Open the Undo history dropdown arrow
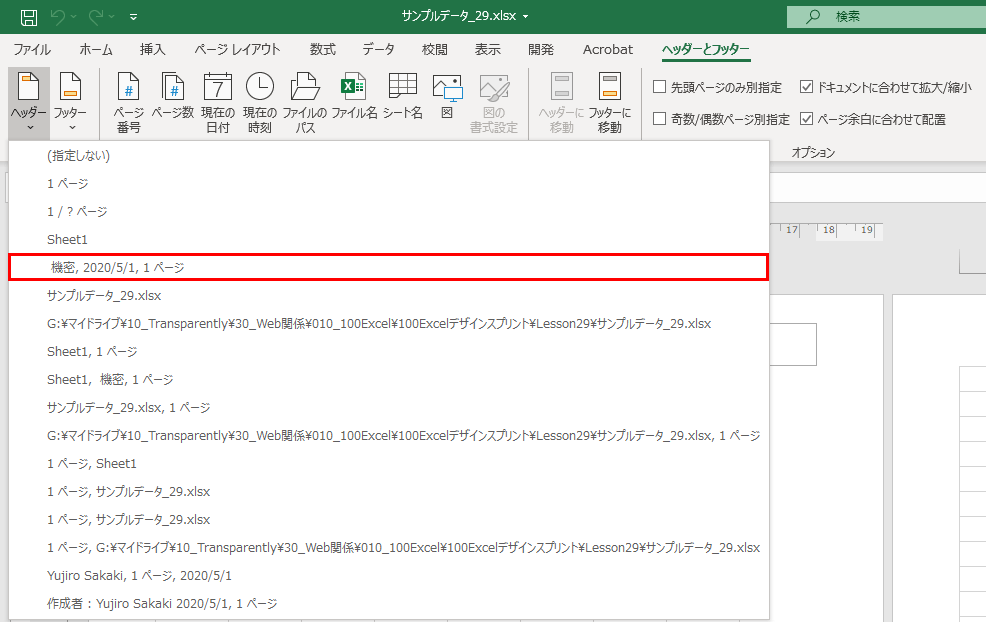Image resolution: width=986 pixels, height=622 pixels. (74, 17)
